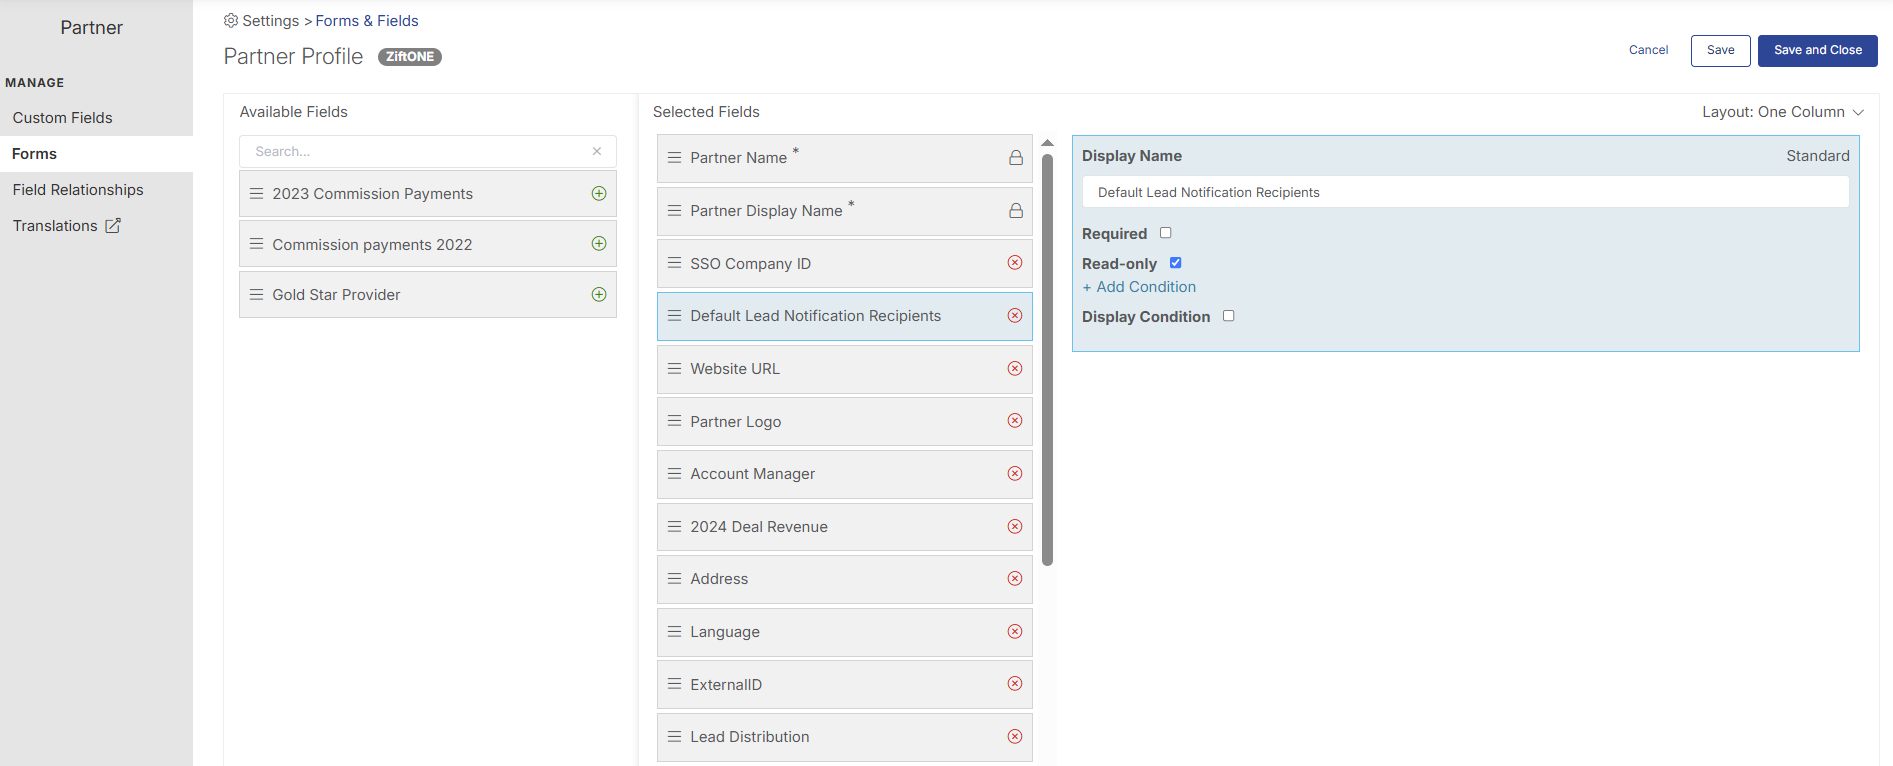Click the Save and Close button
This screenshot has width=1893, height=766.
click(1817, 50)
